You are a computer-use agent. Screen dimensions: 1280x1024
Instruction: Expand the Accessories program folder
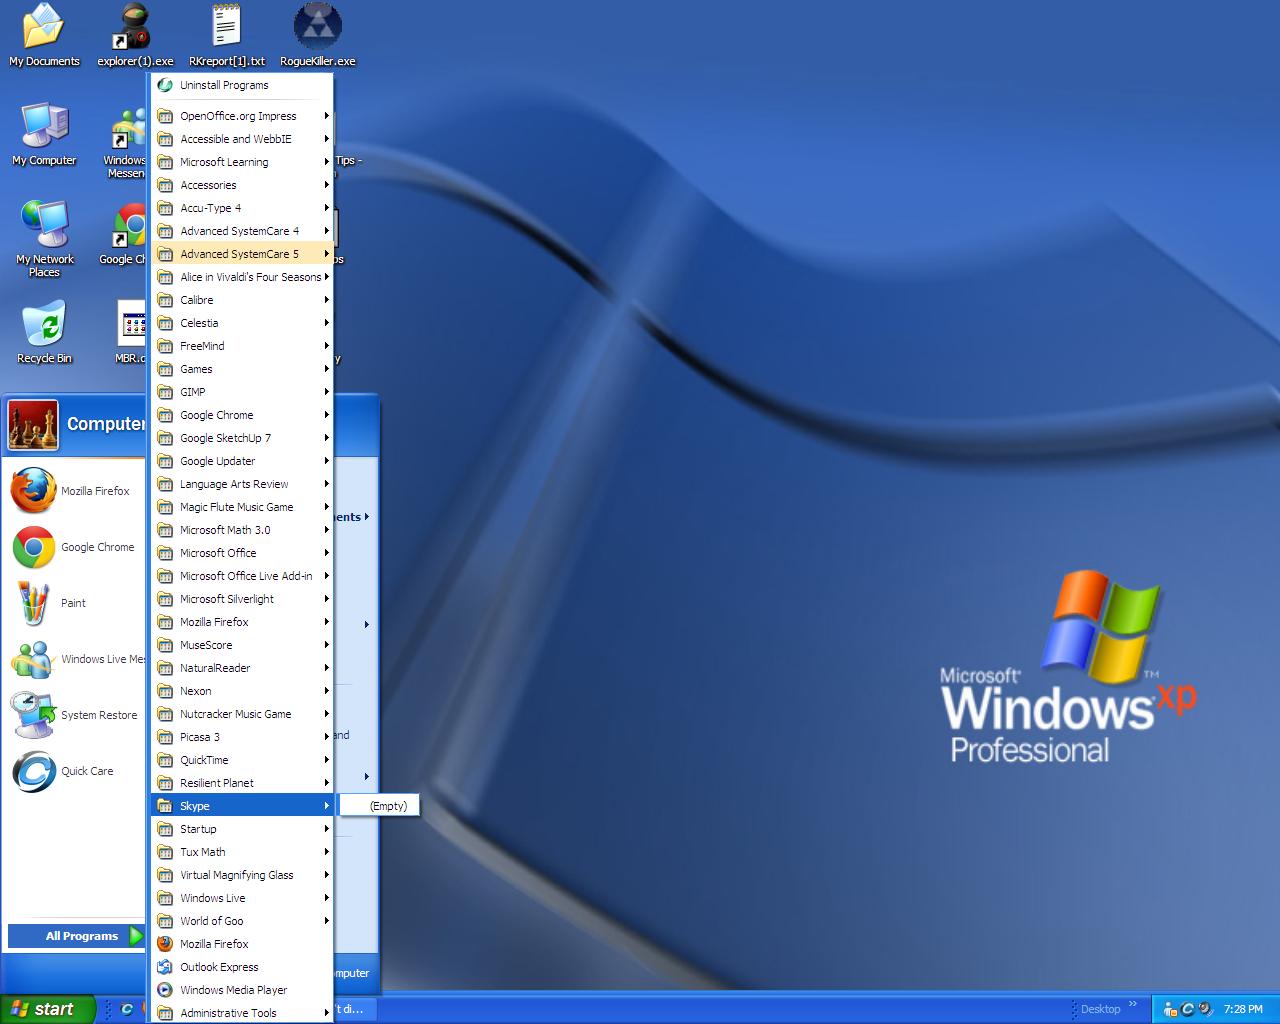coord(242,185)
